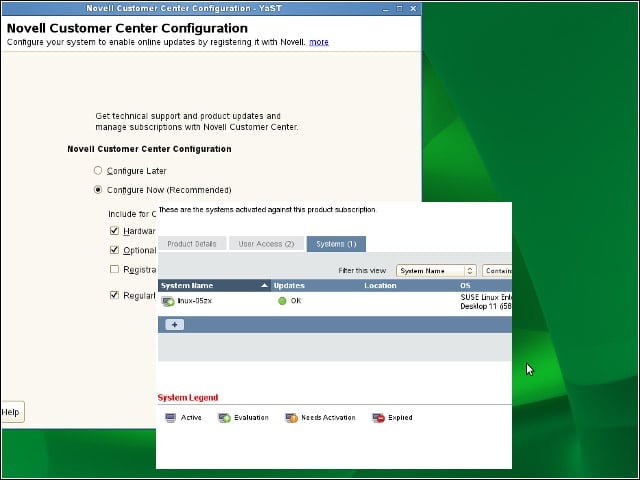Viewport: 640px width, 480px height.
Task: Open the System Name filter dropdown
Action: coord(436,271)
